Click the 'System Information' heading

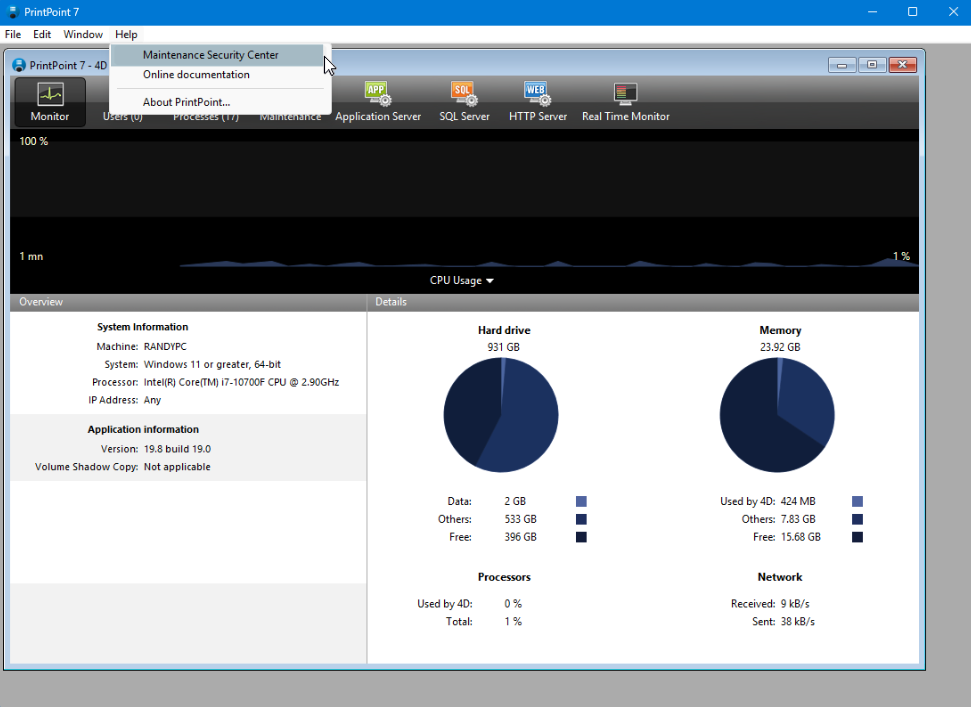142,327
